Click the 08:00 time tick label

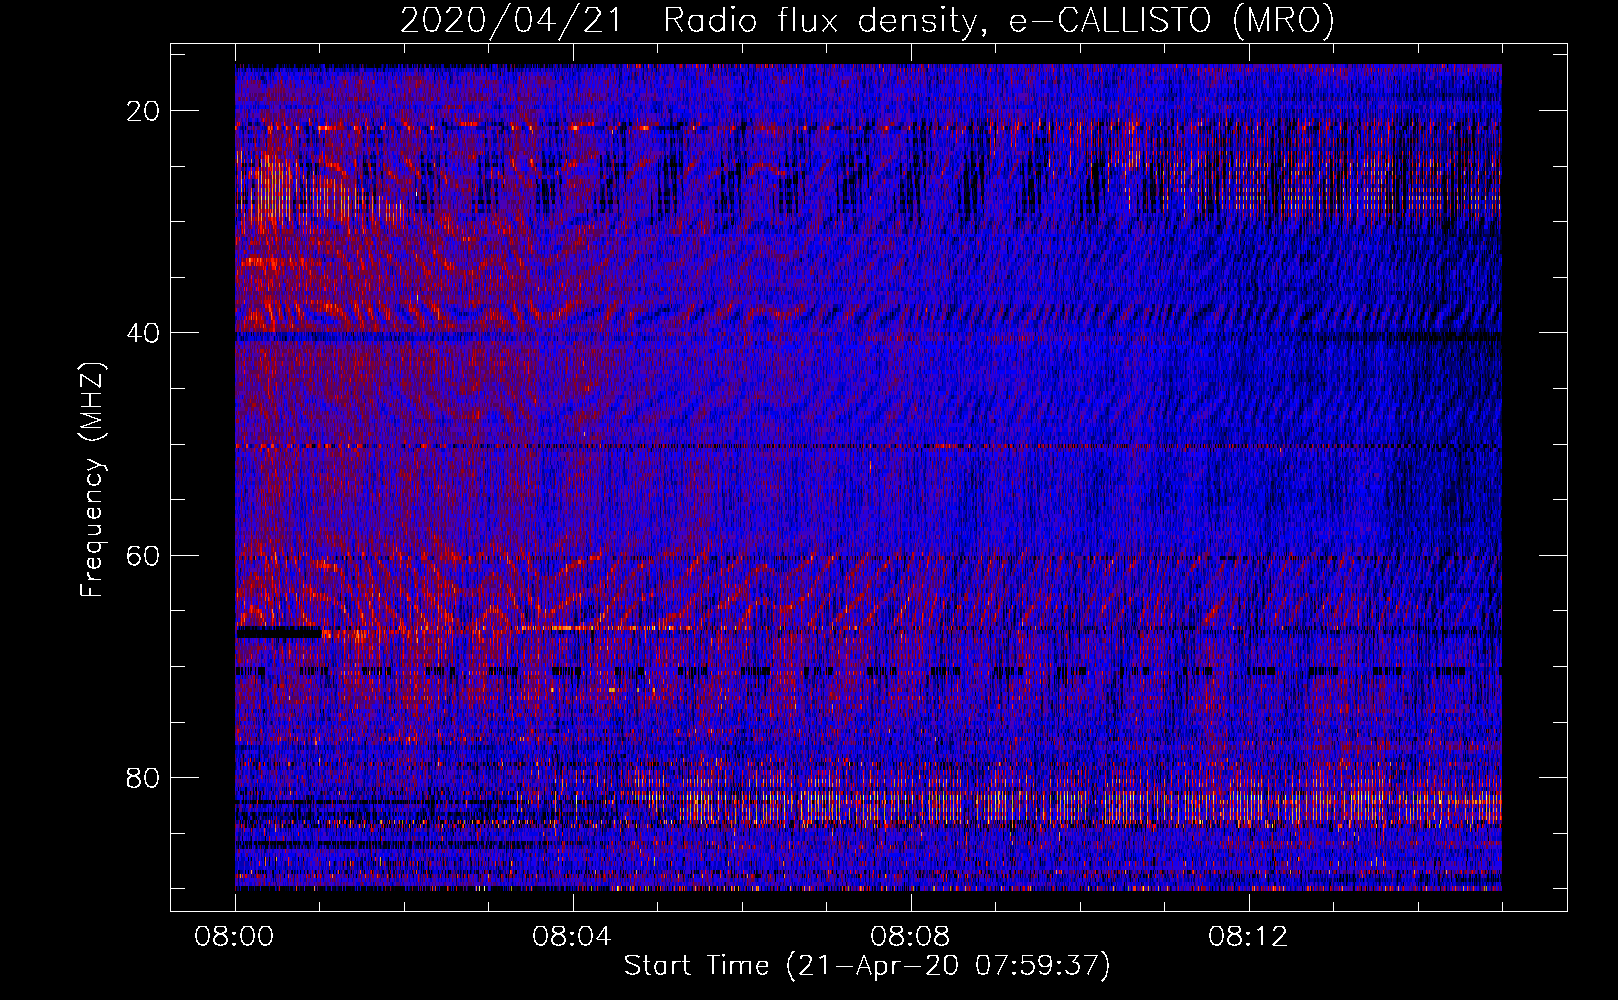[235, 937]
